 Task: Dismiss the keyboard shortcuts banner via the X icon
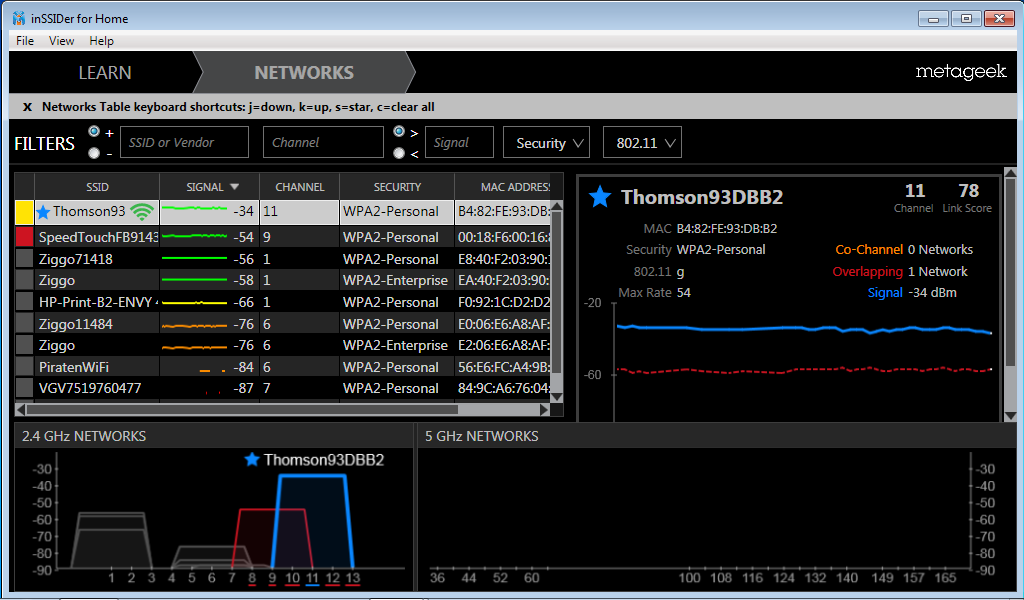(x=26, y=106)
